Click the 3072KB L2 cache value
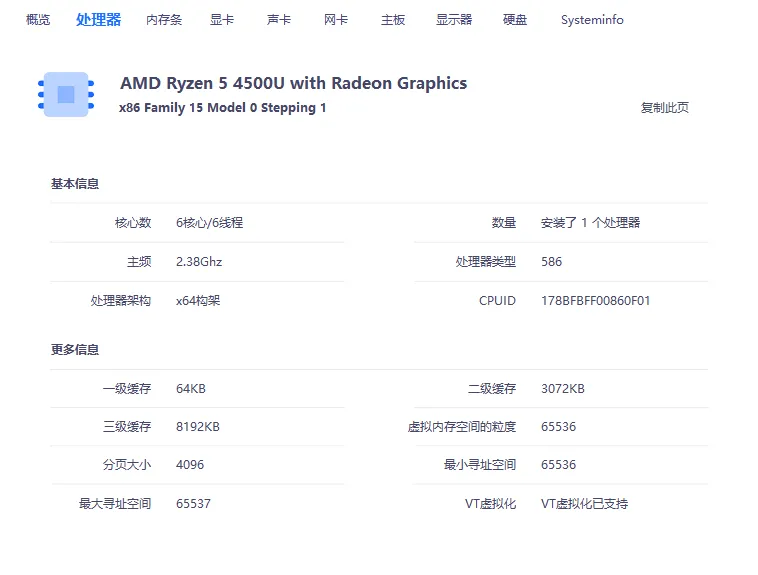The width and height of the screenshot is (758, 575). pos(562,389)
